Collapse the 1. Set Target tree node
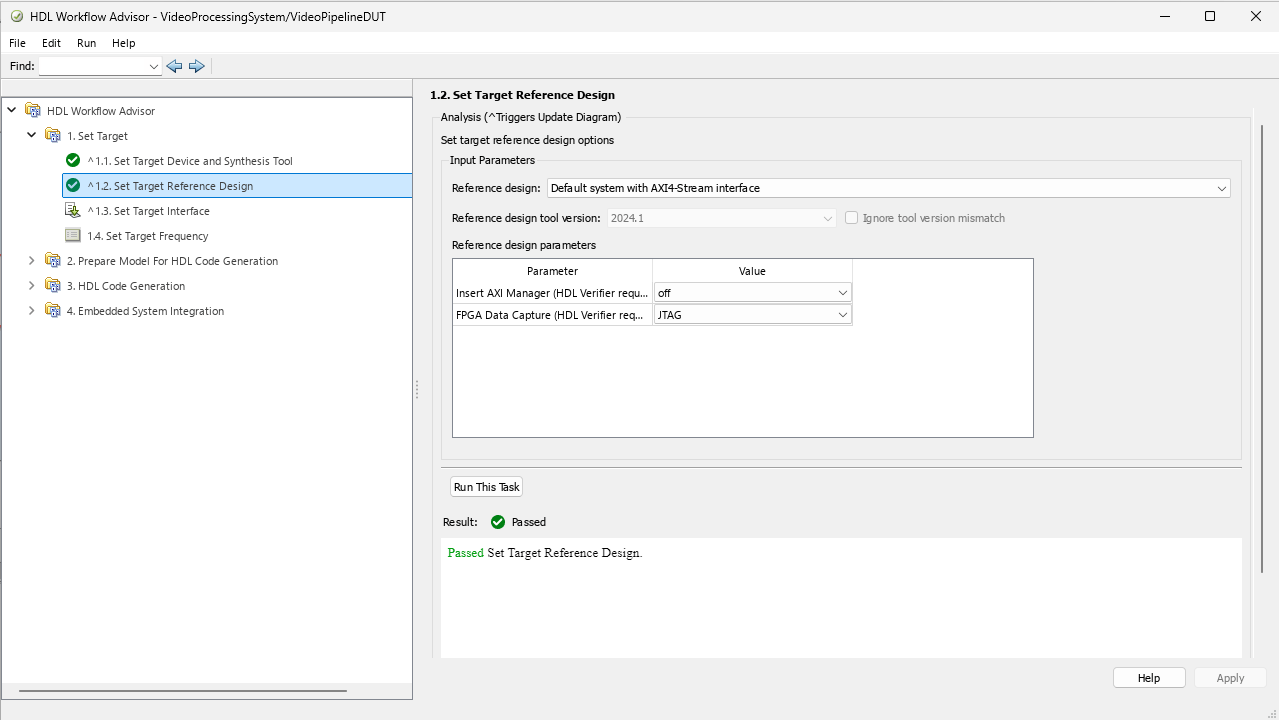 (31, 135)
